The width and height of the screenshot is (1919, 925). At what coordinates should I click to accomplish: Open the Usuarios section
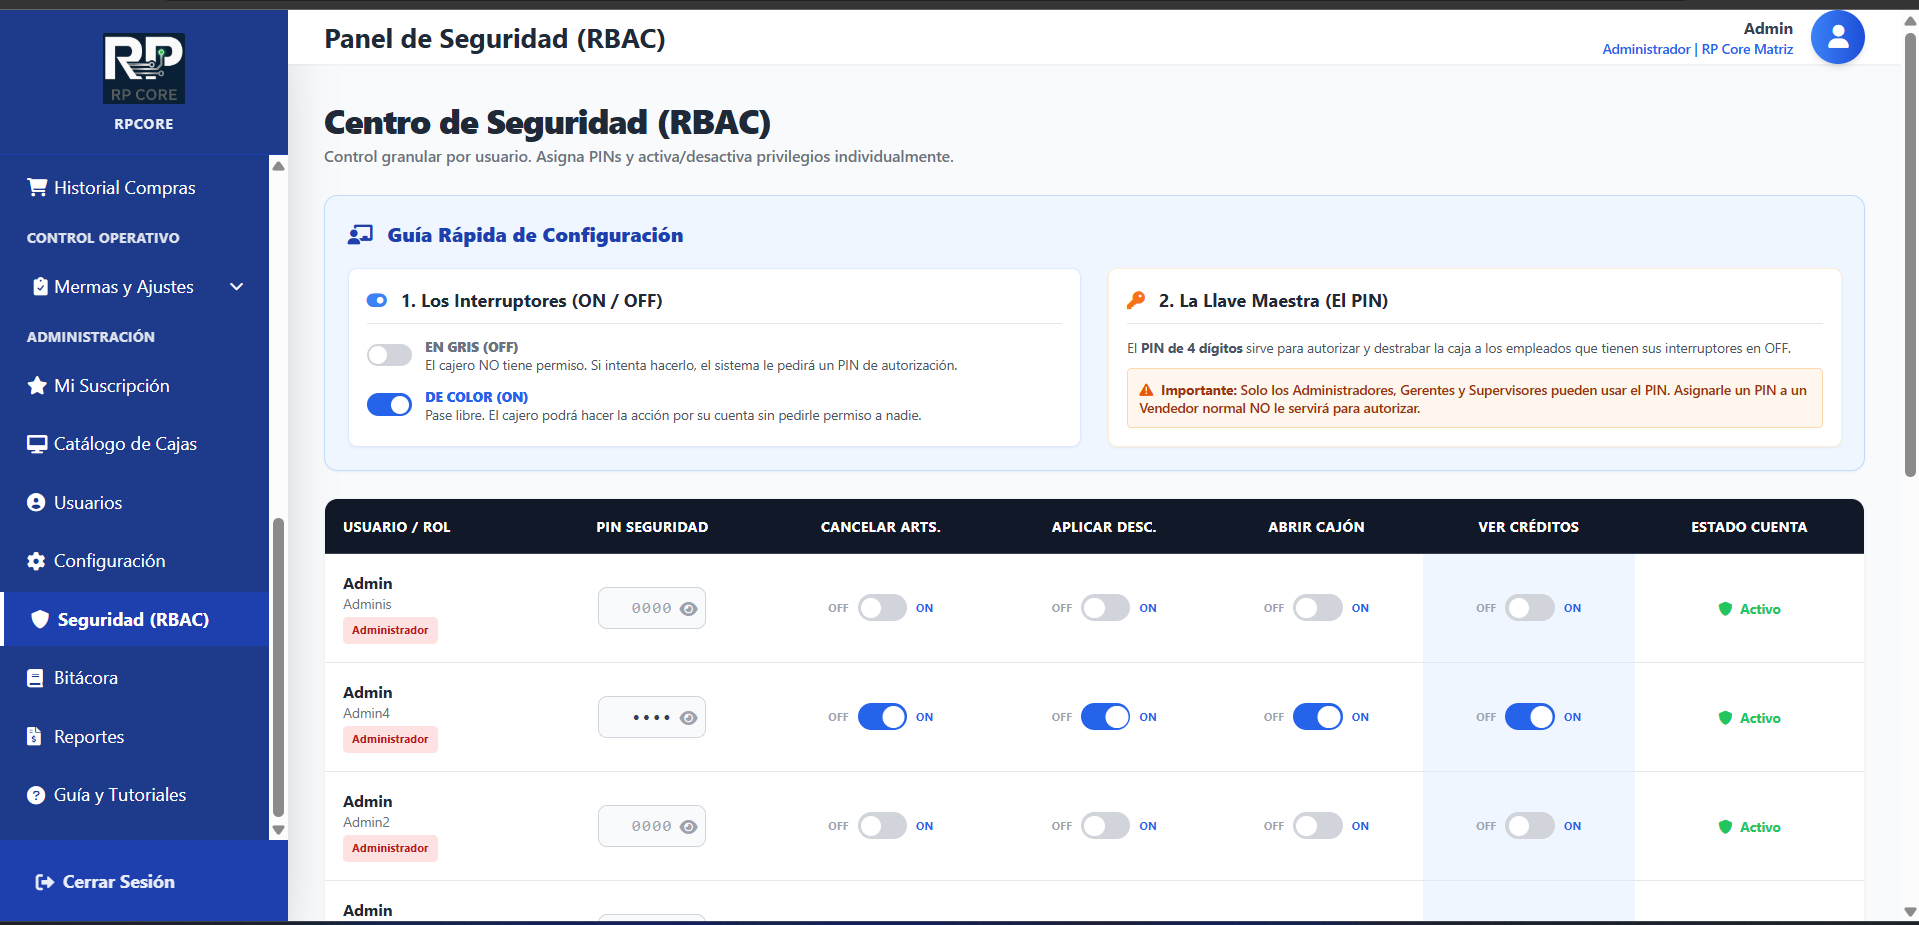[135, 503]
